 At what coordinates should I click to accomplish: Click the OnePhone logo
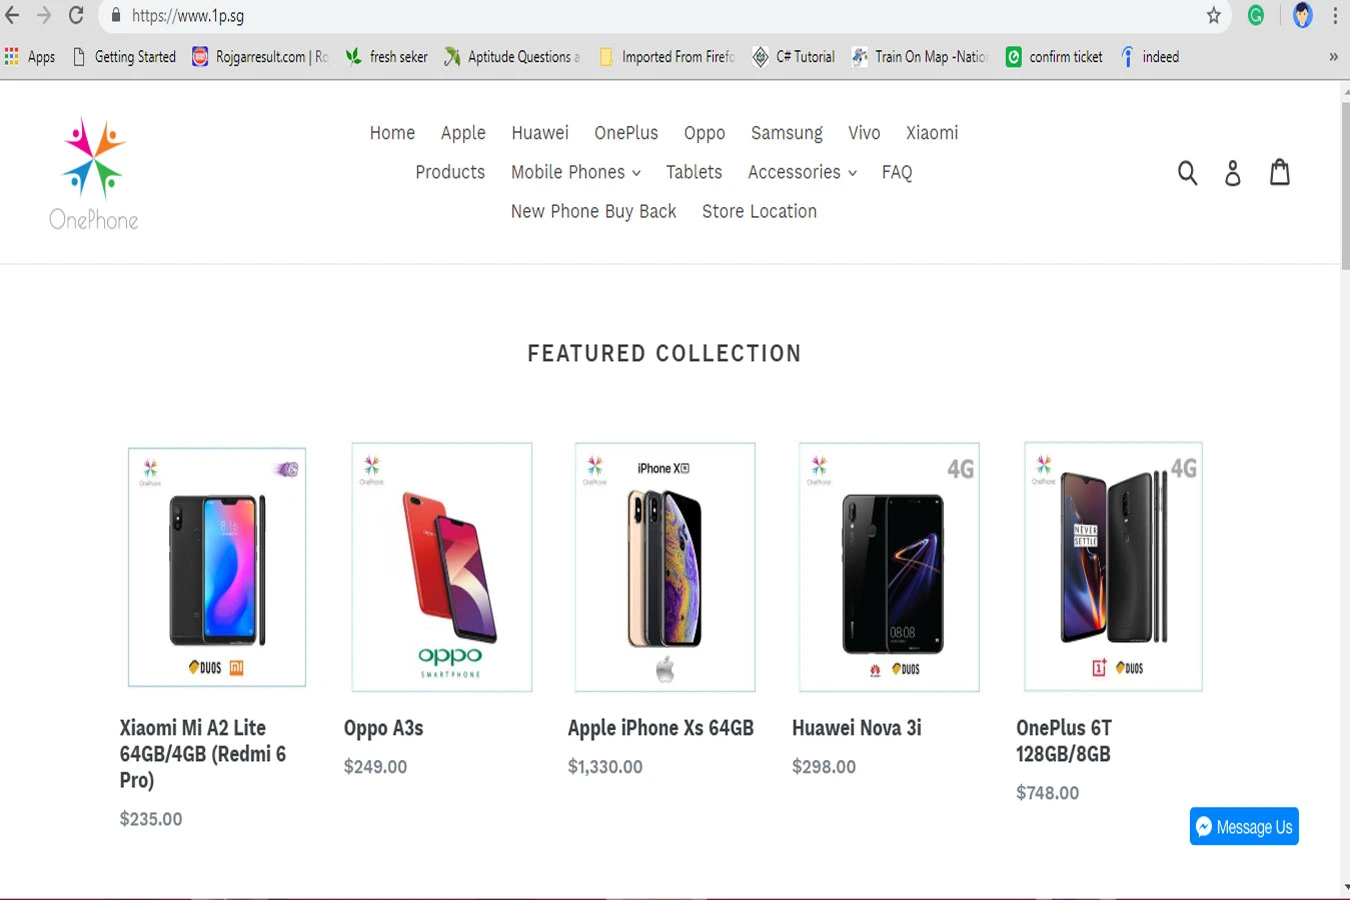click(94, 174)
